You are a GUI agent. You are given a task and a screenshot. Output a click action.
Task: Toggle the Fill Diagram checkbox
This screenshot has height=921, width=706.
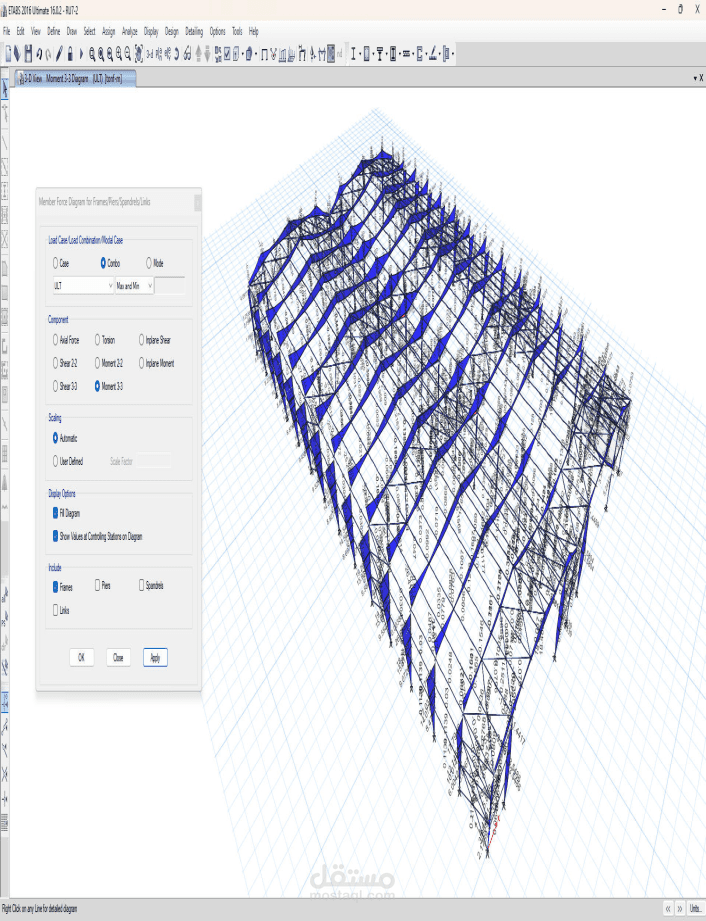[56, 513]
